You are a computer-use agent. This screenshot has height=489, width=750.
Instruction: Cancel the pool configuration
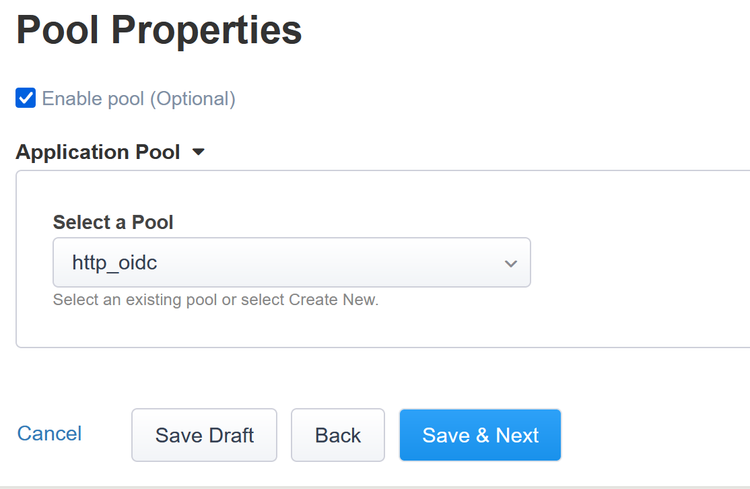click(x=50, y=433)
